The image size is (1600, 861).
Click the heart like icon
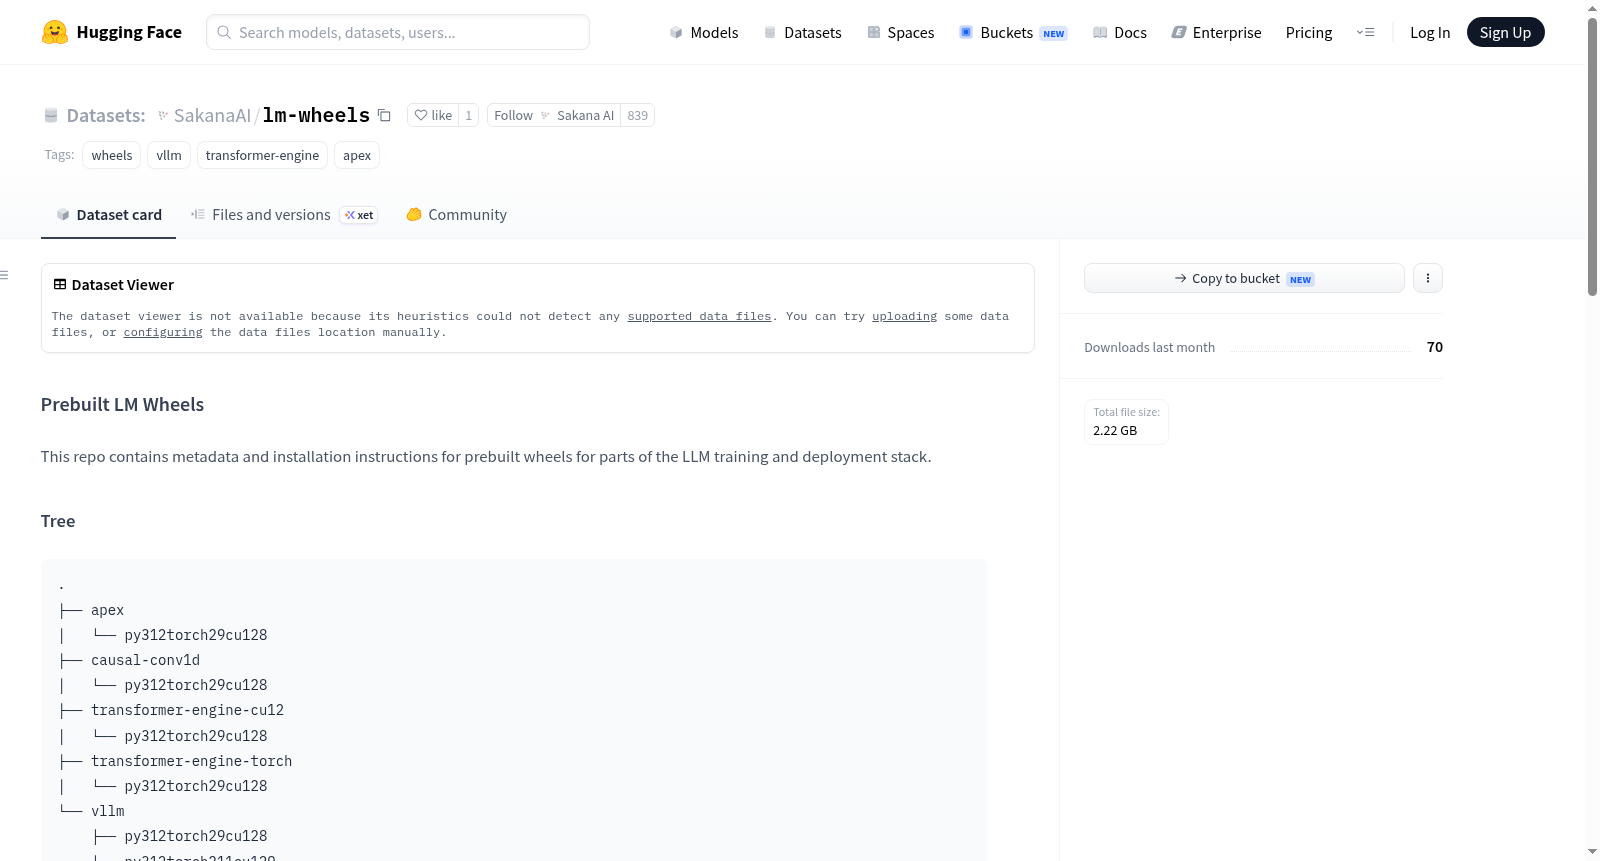click(421, 115)
